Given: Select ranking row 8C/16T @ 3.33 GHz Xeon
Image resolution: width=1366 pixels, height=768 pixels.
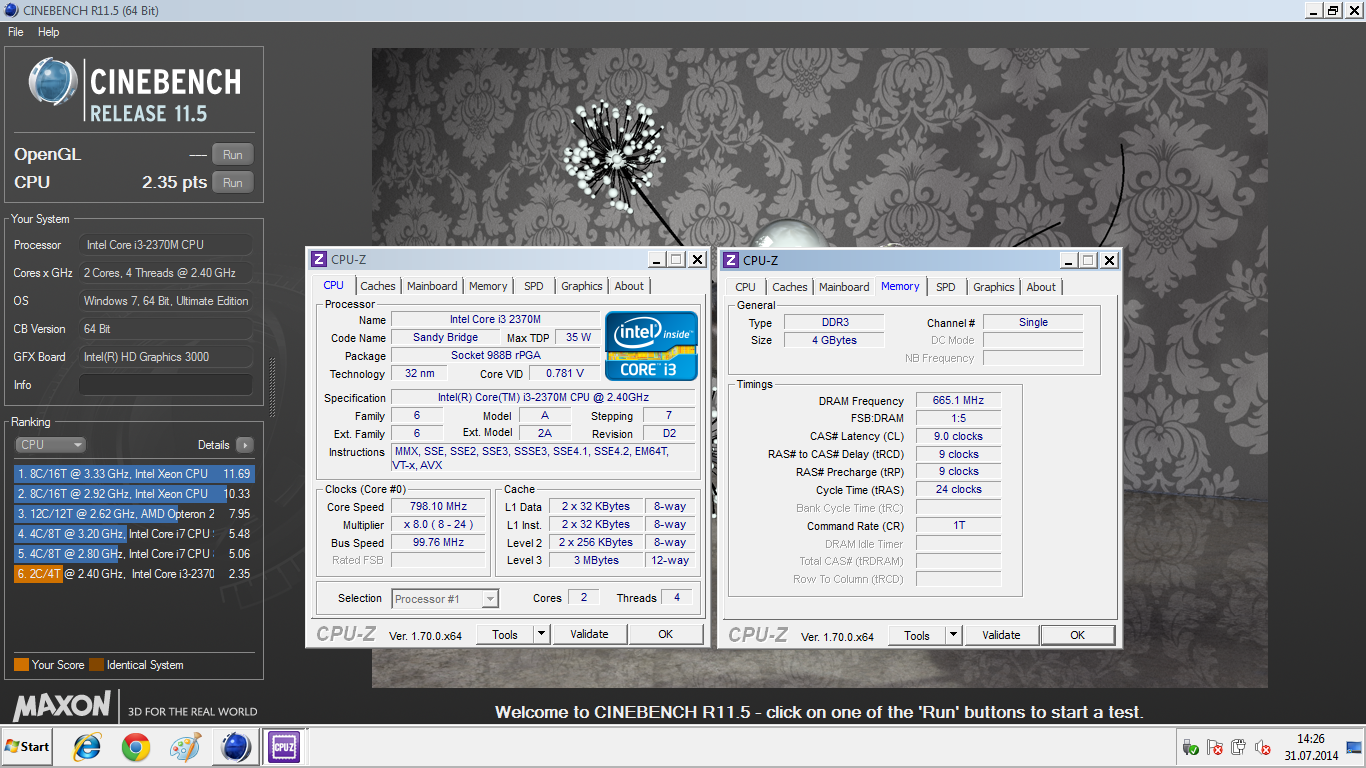Looking at the screenshot, I should (134, 474).
